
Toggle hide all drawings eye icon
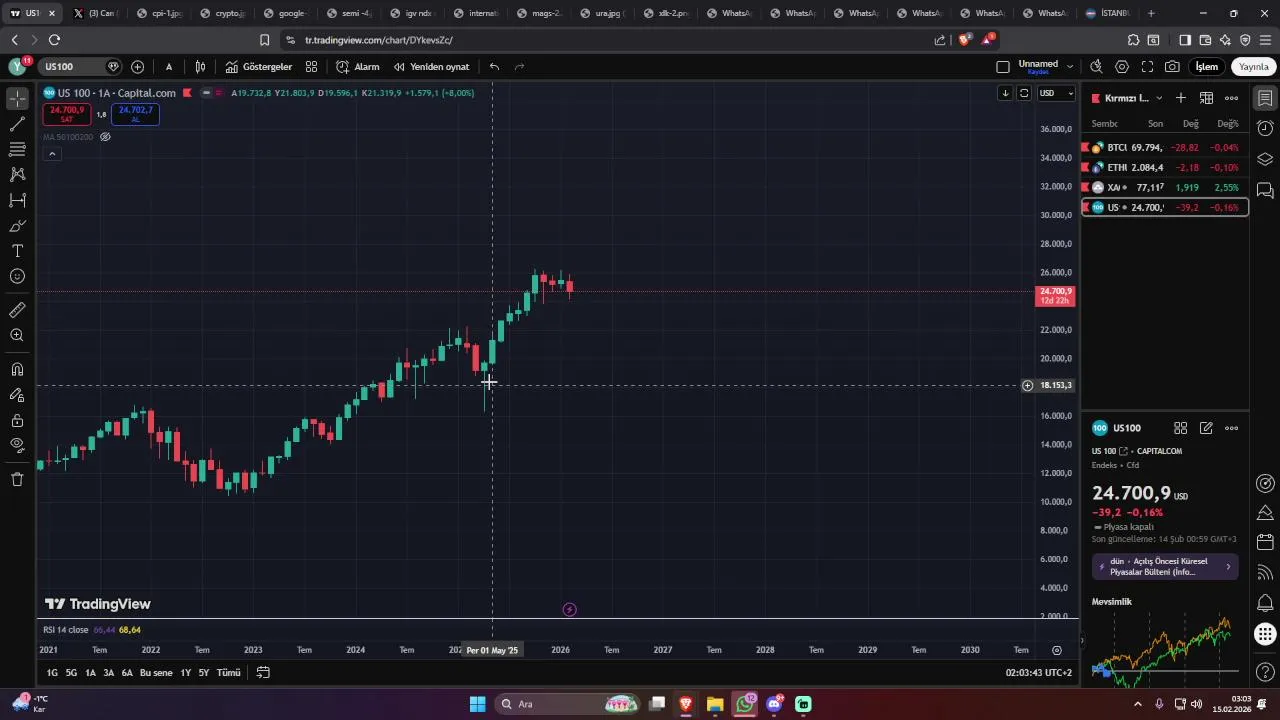[17, 445]
